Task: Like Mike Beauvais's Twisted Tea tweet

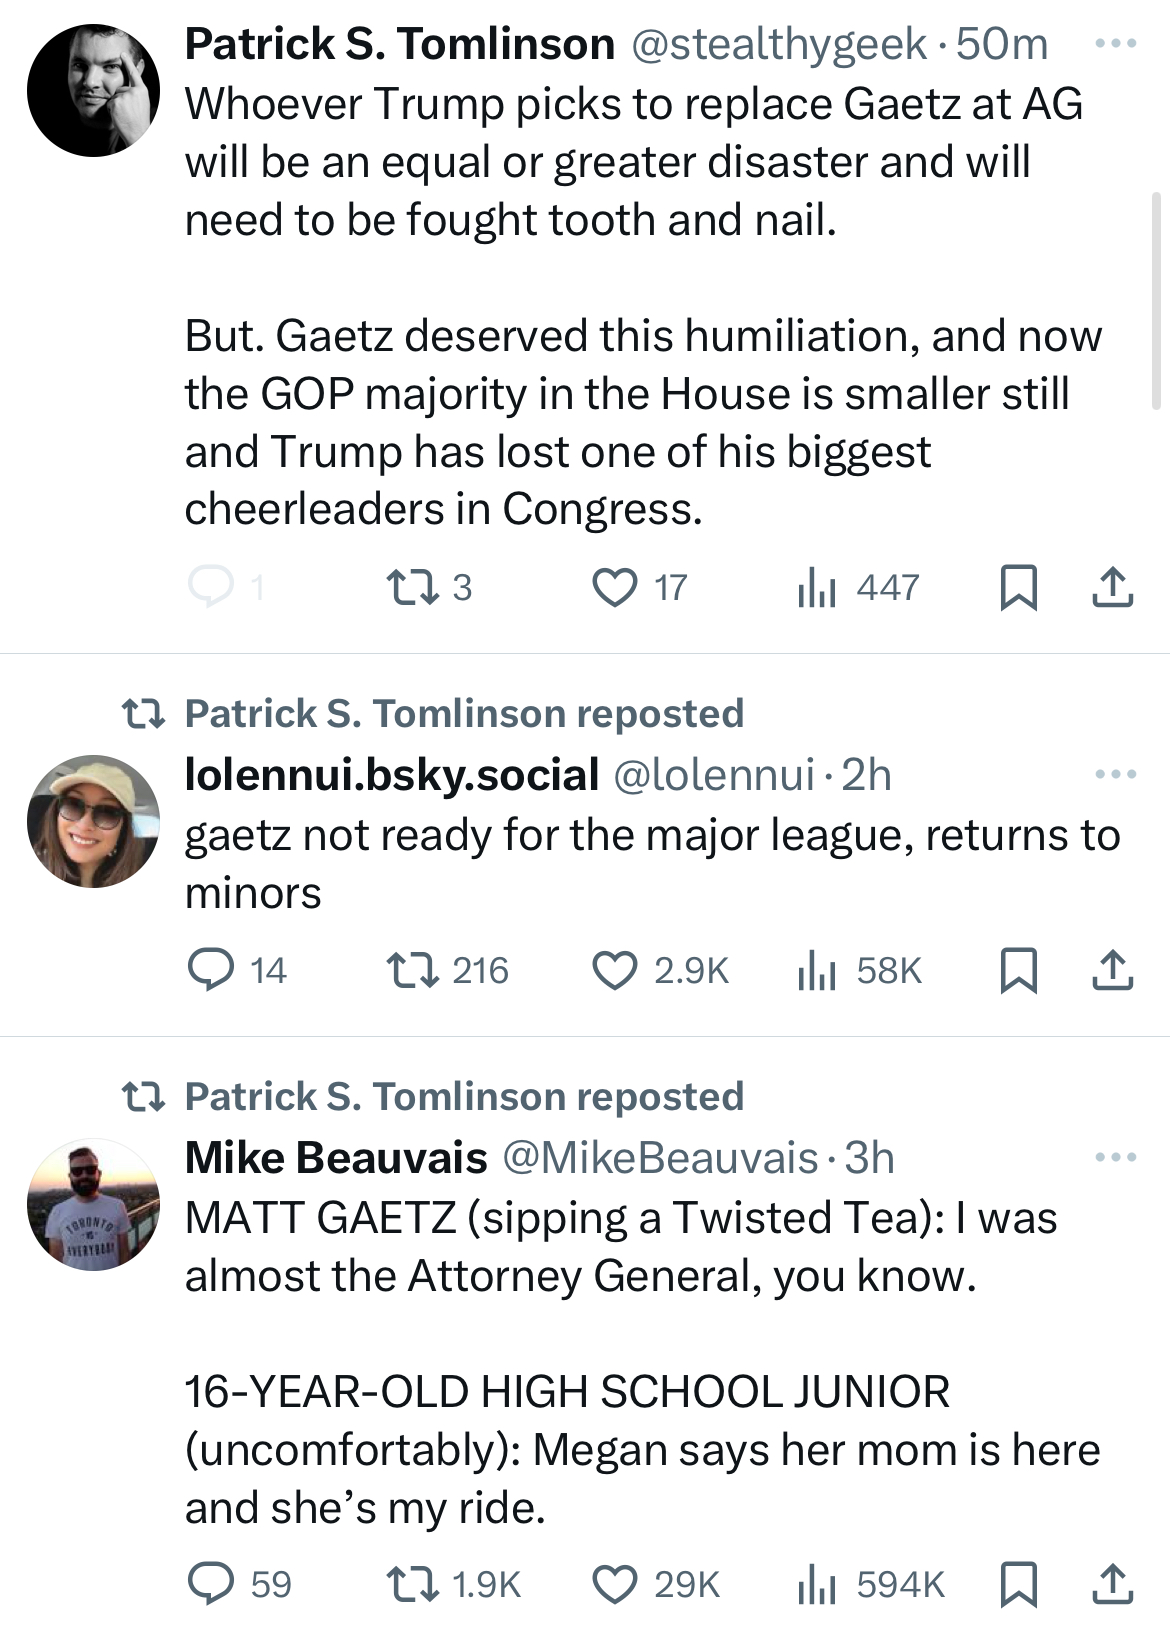Action: pos(614,1584)
